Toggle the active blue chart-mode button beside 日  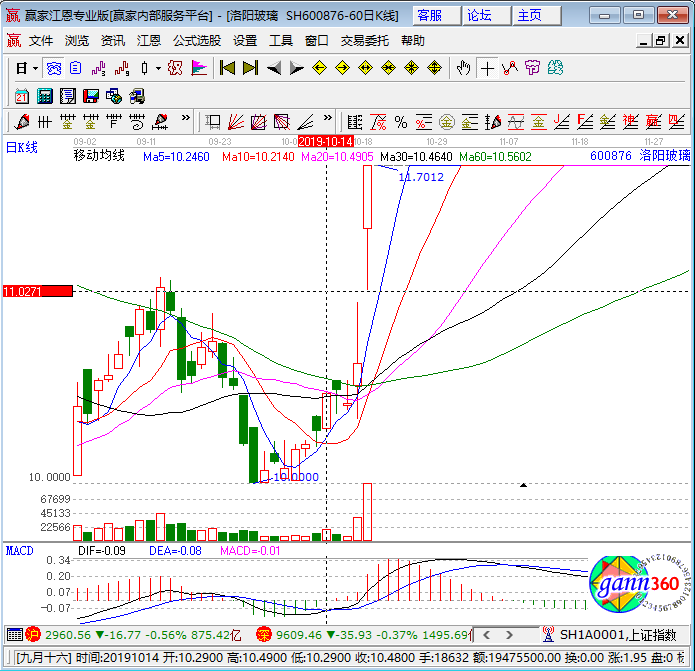coord(54,68)
